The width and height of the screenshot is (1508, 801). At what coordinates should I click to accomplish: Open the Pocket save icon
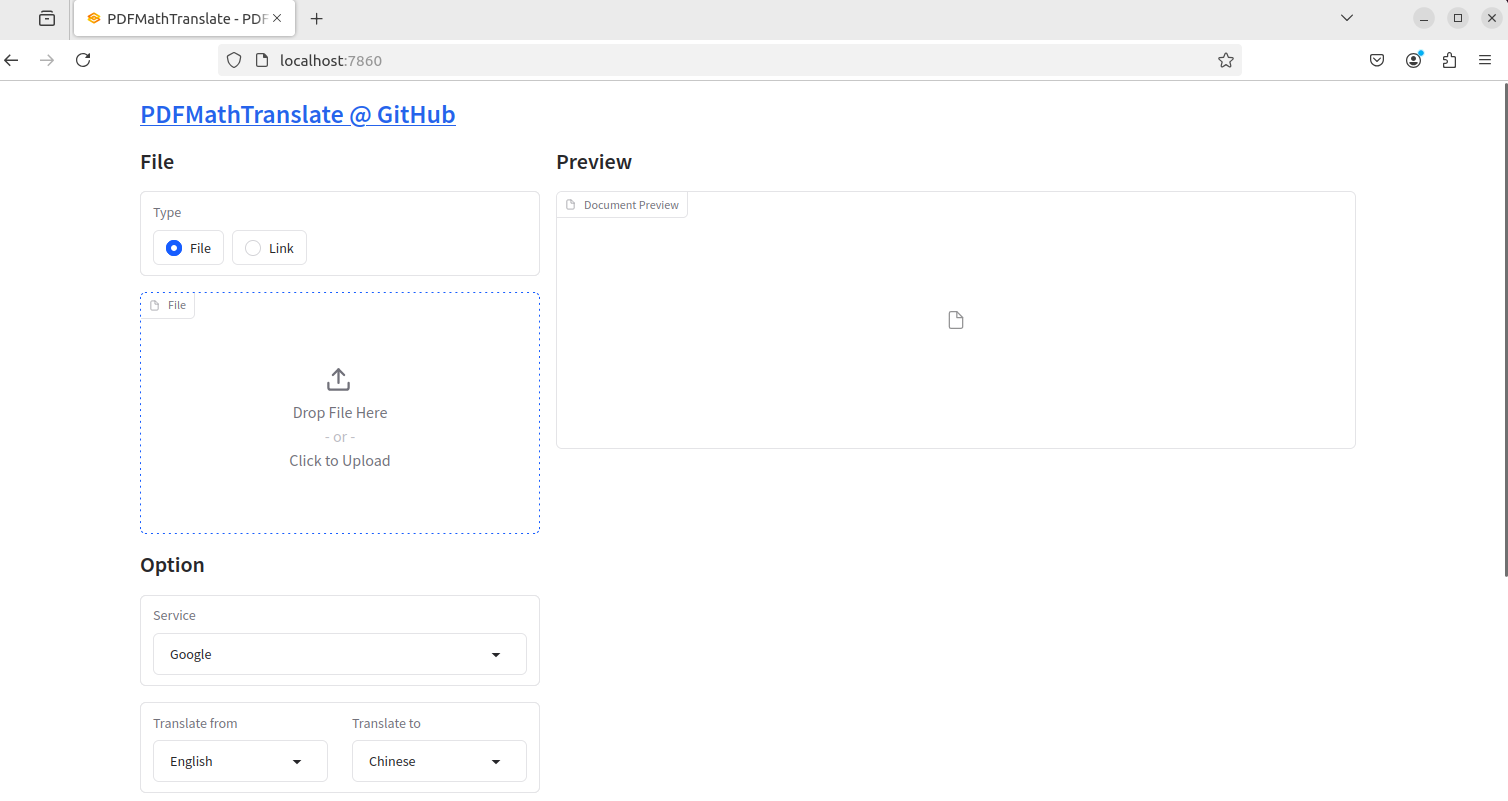1377,60
